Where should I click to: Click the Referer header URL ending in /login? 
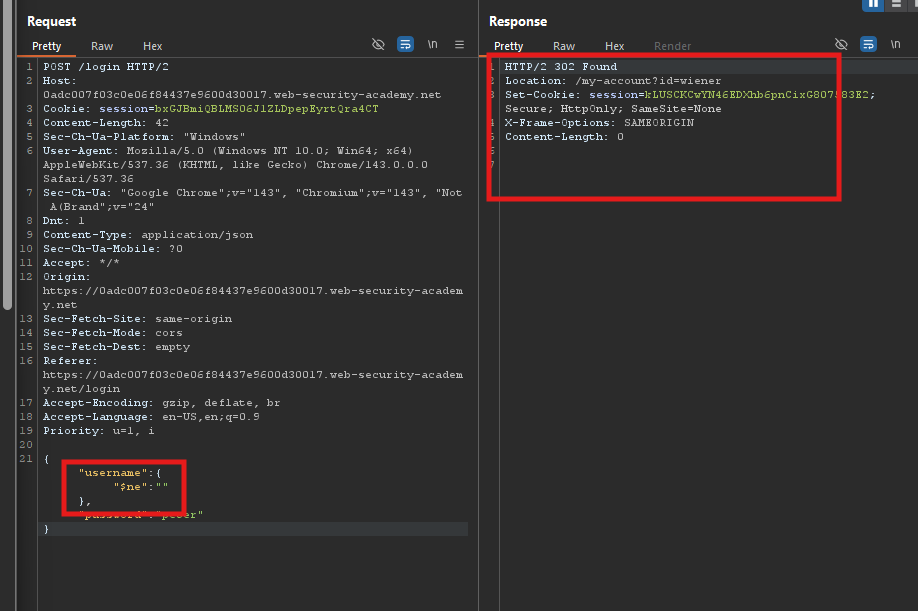pyautogui.click(x=253, y=382)
